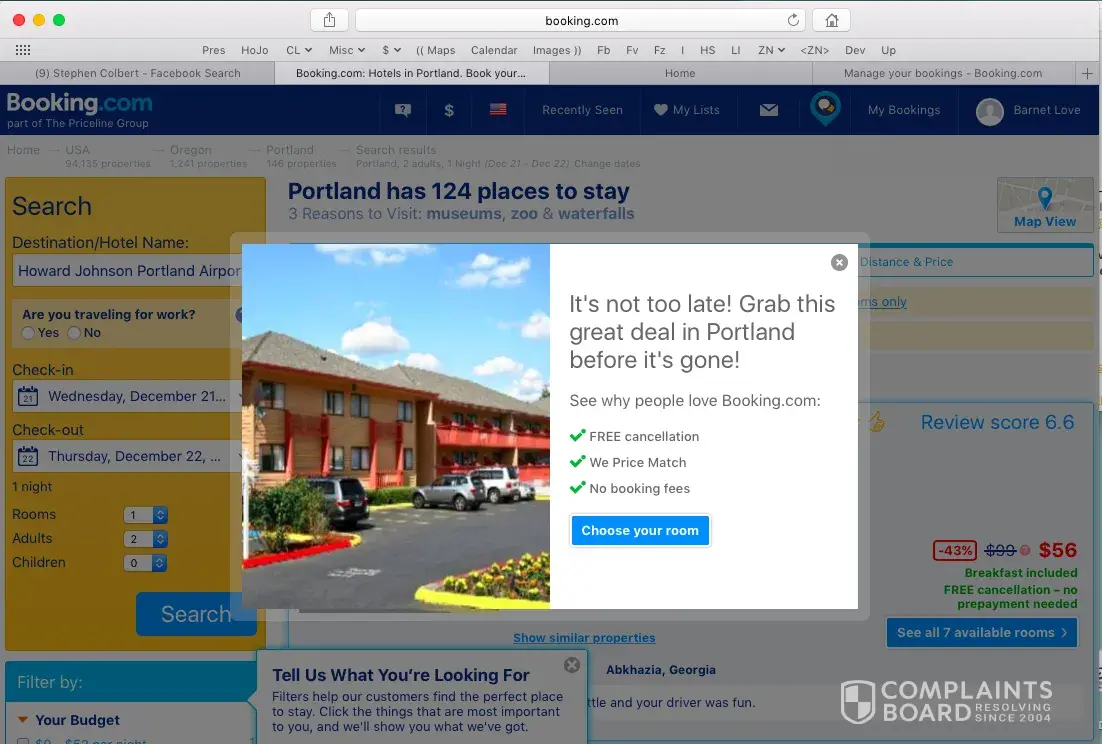Screen dimensions: 1102x744
Task: Open the travel guide bubble icon
Action: [825, 108]
